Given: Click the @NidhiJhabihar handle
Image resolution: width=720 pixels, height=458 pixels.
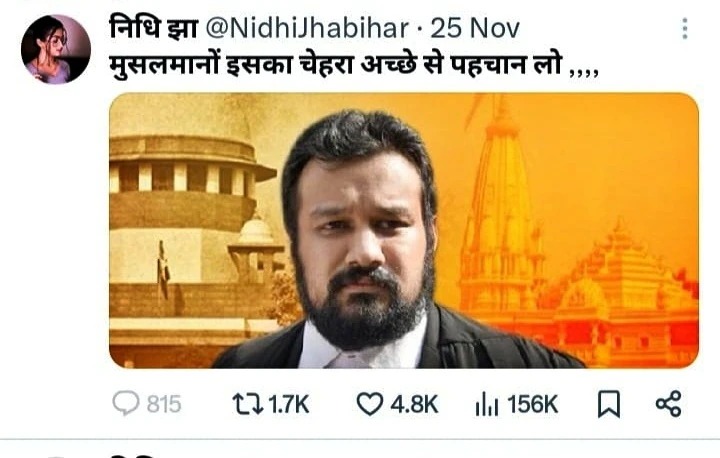Looking at the screenshot, I should coord(307,28).
